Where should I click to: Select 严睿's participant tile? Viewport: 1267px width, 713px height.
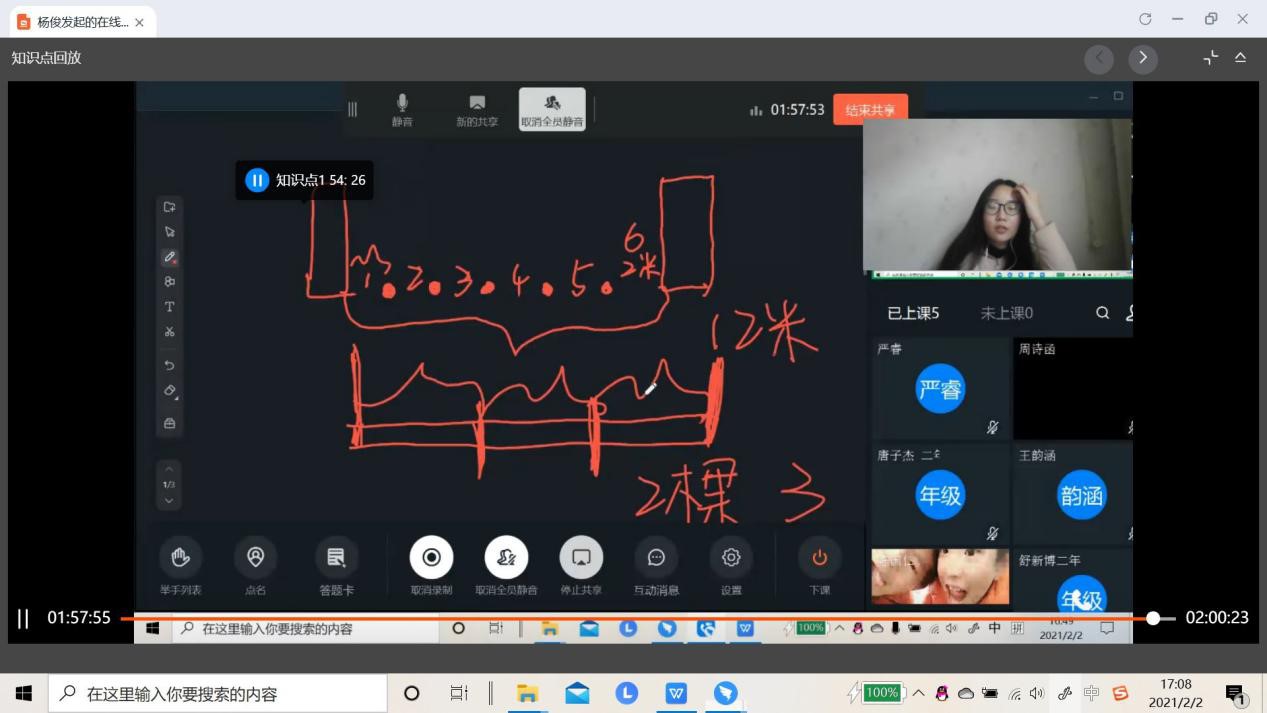click(941, 388)
